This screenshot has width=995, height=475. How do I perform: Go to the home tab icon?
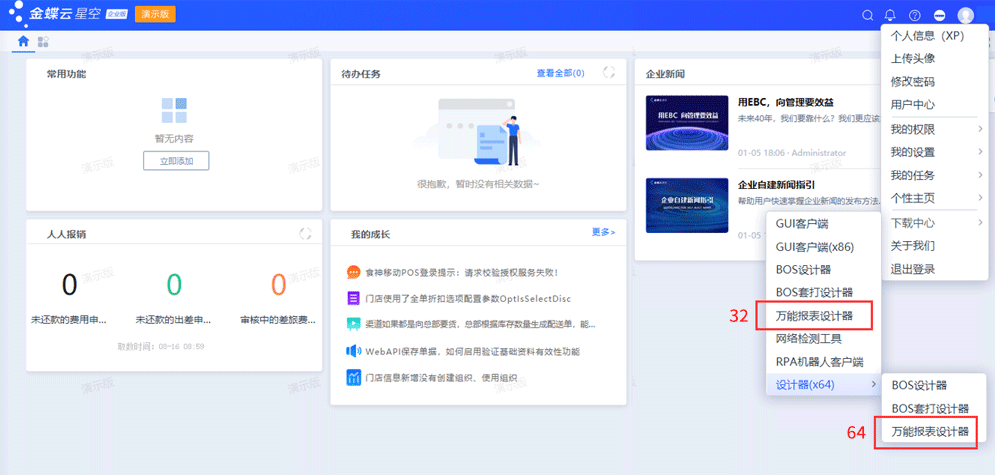point(23,41)
